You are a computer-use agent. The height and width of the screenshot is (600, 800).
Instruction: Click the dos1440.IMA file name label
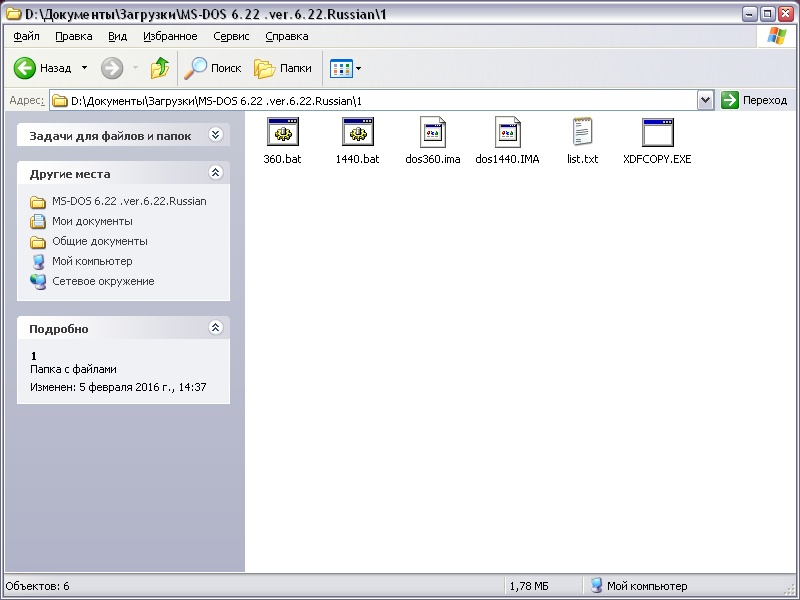[507, 159]
